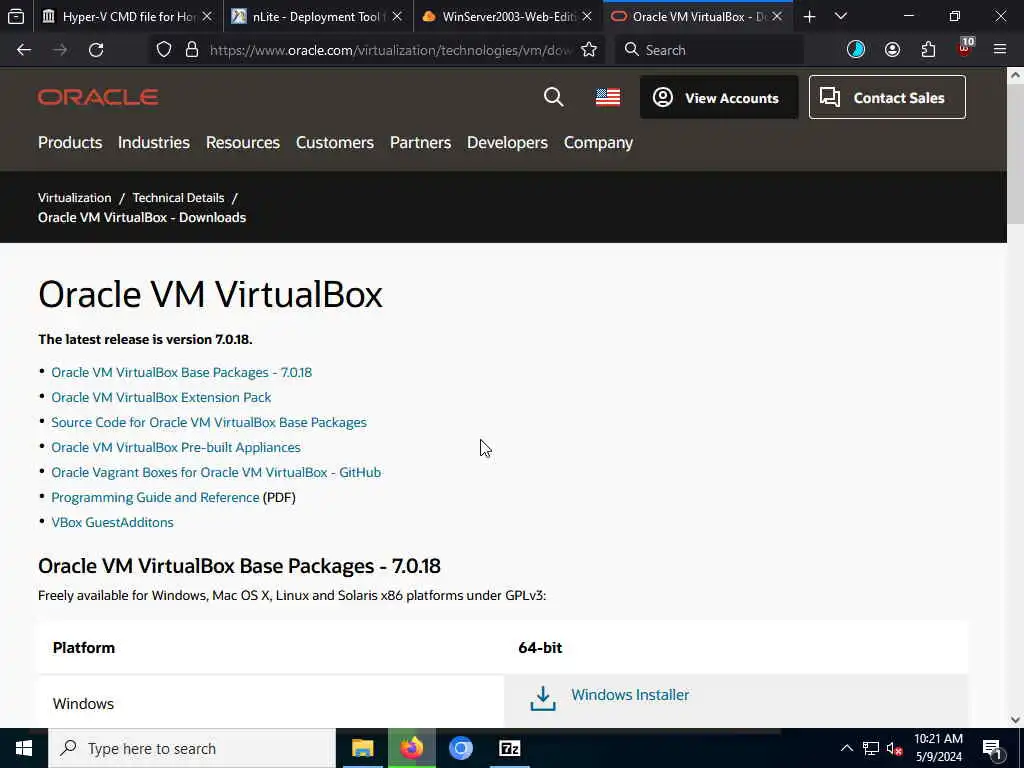Screen dimensions: 1024x768
Task: Click the scrollbar down arrow
Action: tap(1016, 720)
